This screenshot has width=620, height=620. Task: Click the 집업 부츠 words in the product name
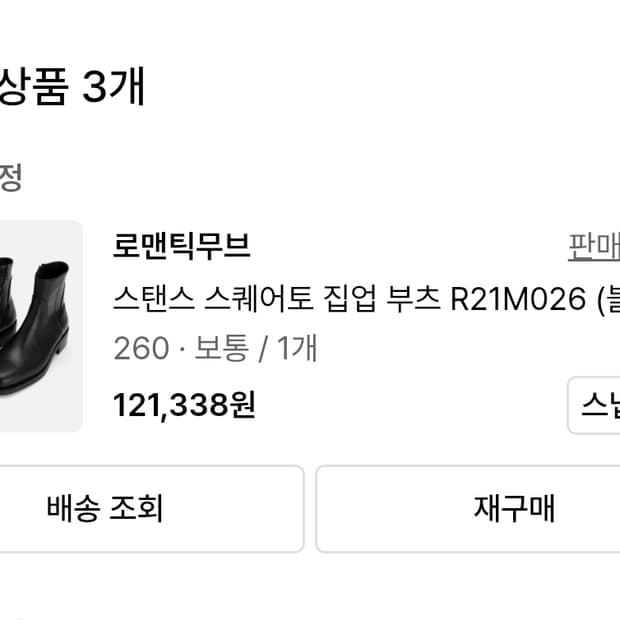click(x=382, y=299)
